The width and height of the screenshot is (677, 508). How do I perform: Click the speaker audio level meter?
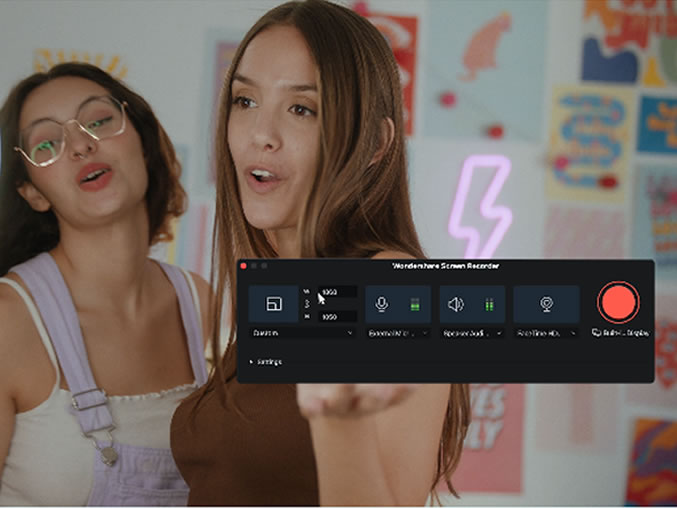(490, 304)
